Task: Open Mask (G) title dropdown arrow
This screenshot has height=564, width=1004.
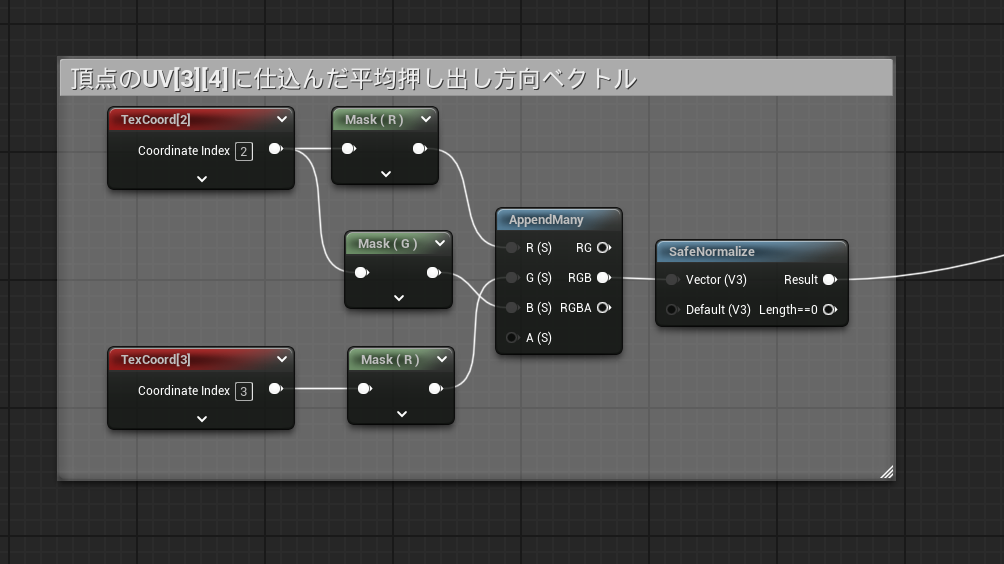Action: click(440, 243)
